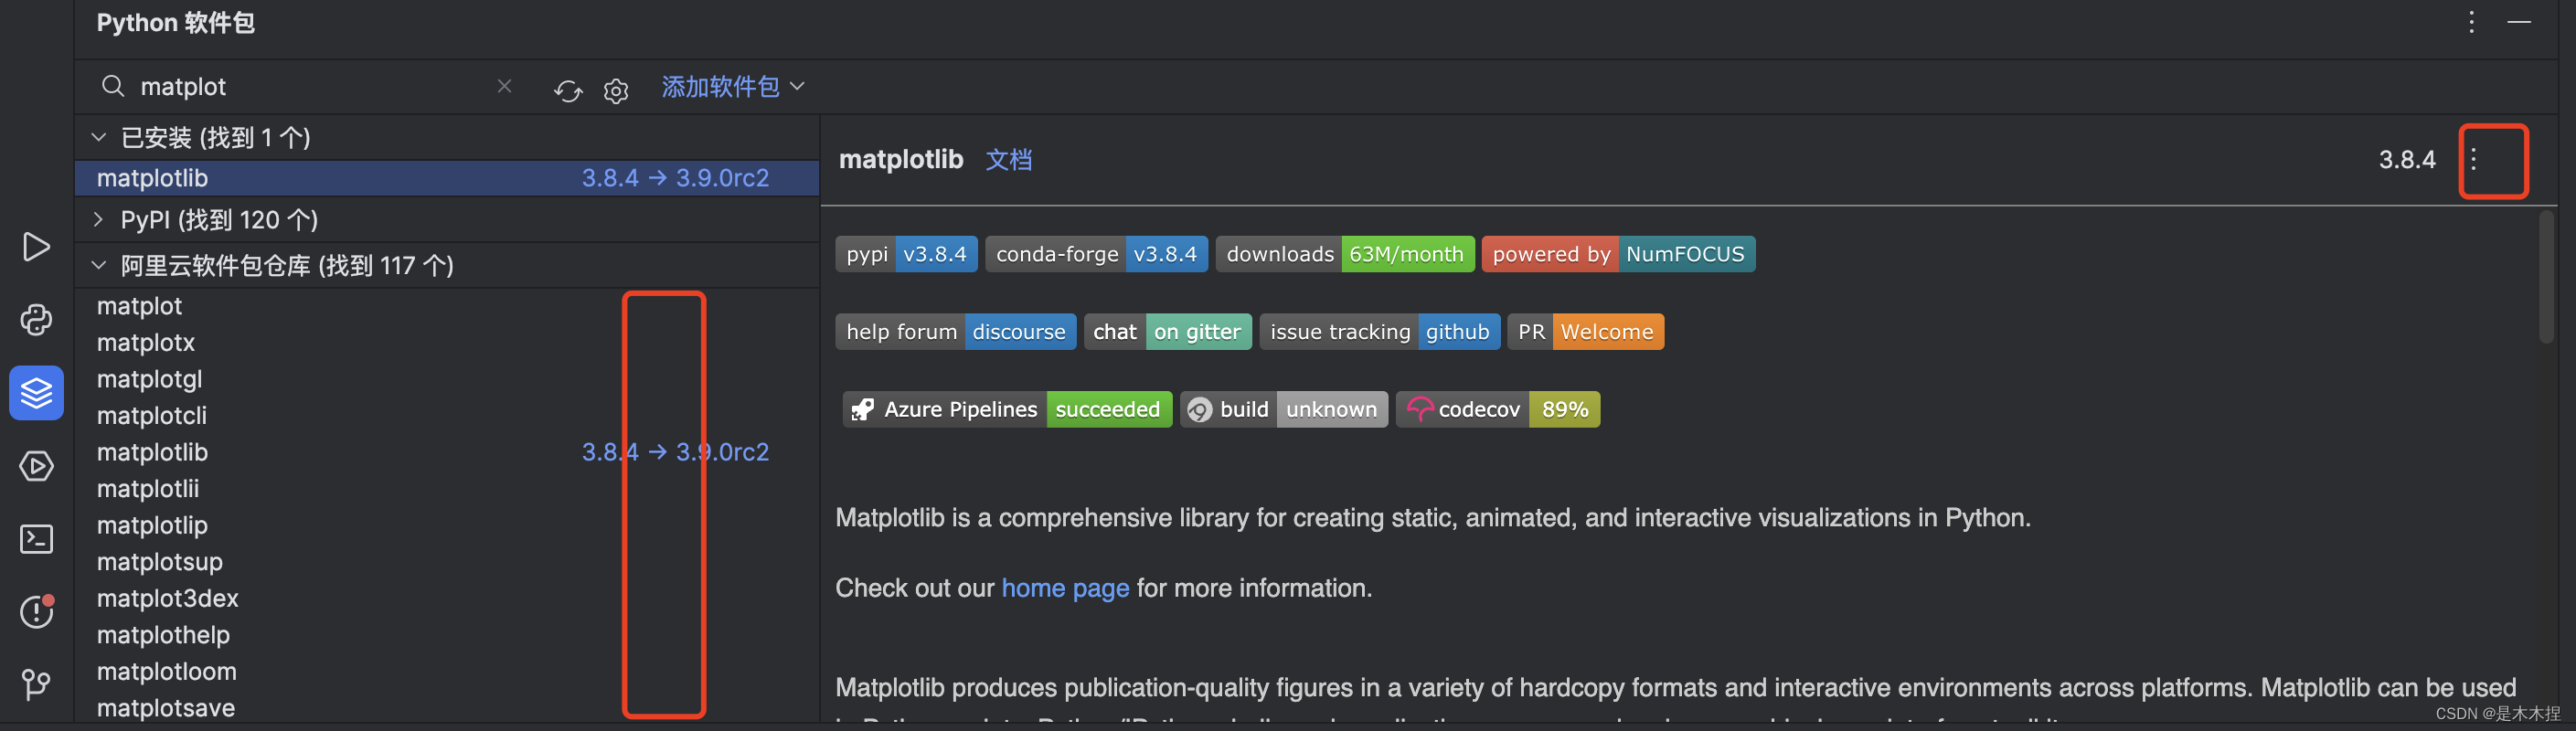This screenshot has width=2576, height=731.
Task: Open the Services sidebar icon
Action: click(36, 466)
